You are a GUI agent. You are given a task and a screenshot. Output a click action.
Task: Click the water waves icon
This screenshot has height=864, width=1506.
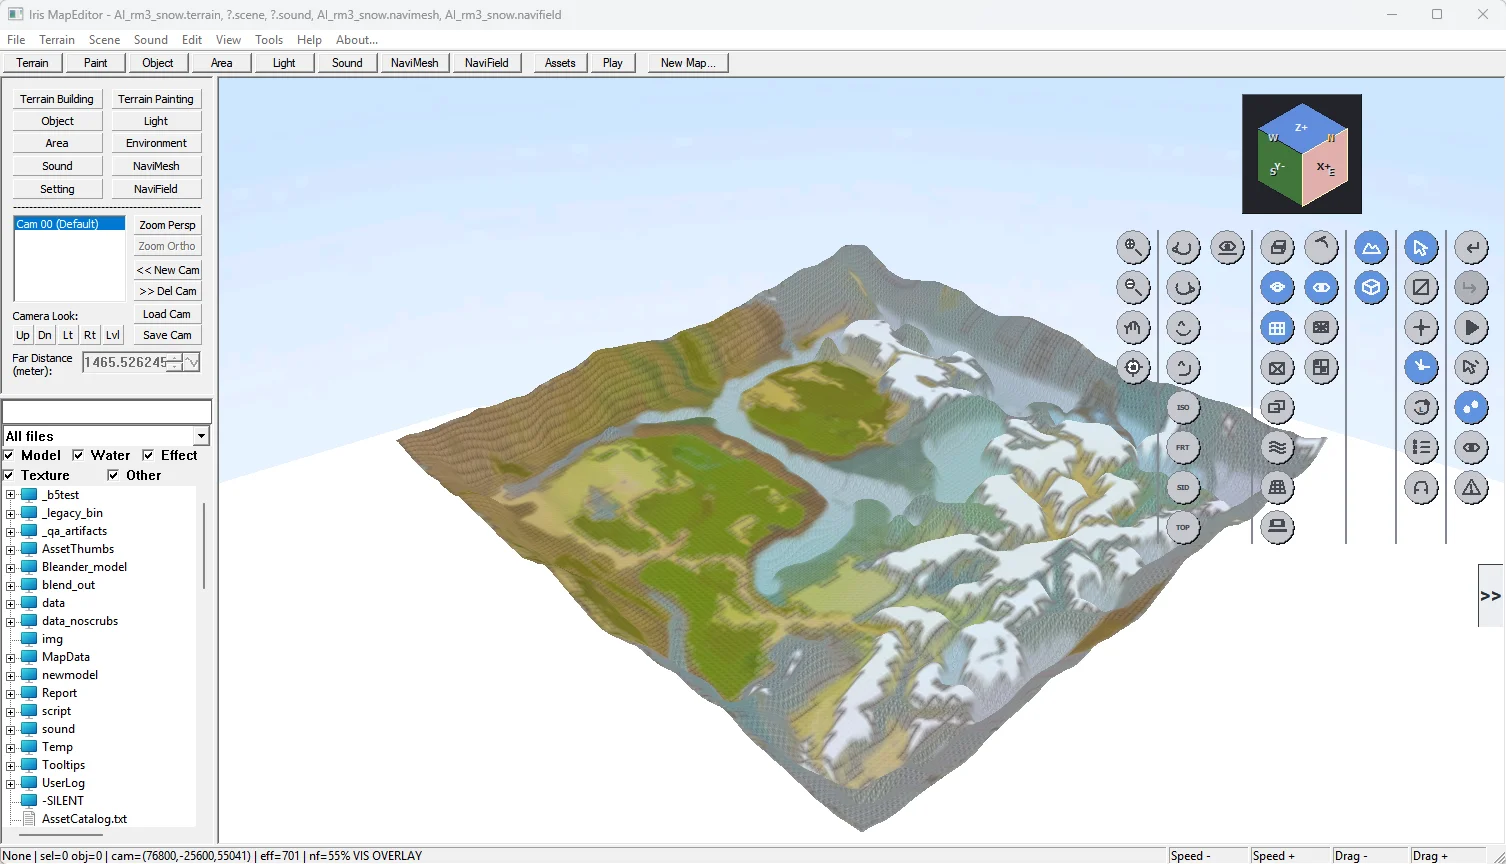pyautogui.click(x=1277, y=448)
